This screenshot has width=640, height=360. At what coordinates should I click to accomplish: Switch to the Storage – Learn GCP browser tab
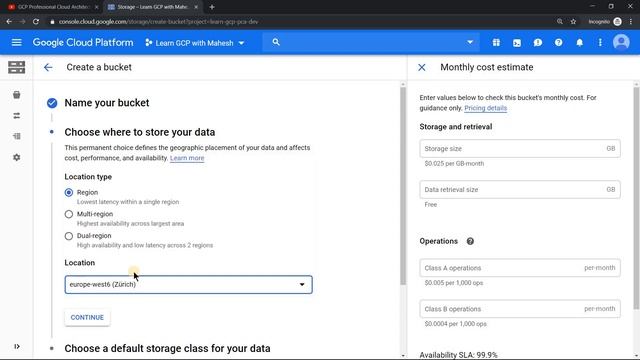(x=152, y=7)
